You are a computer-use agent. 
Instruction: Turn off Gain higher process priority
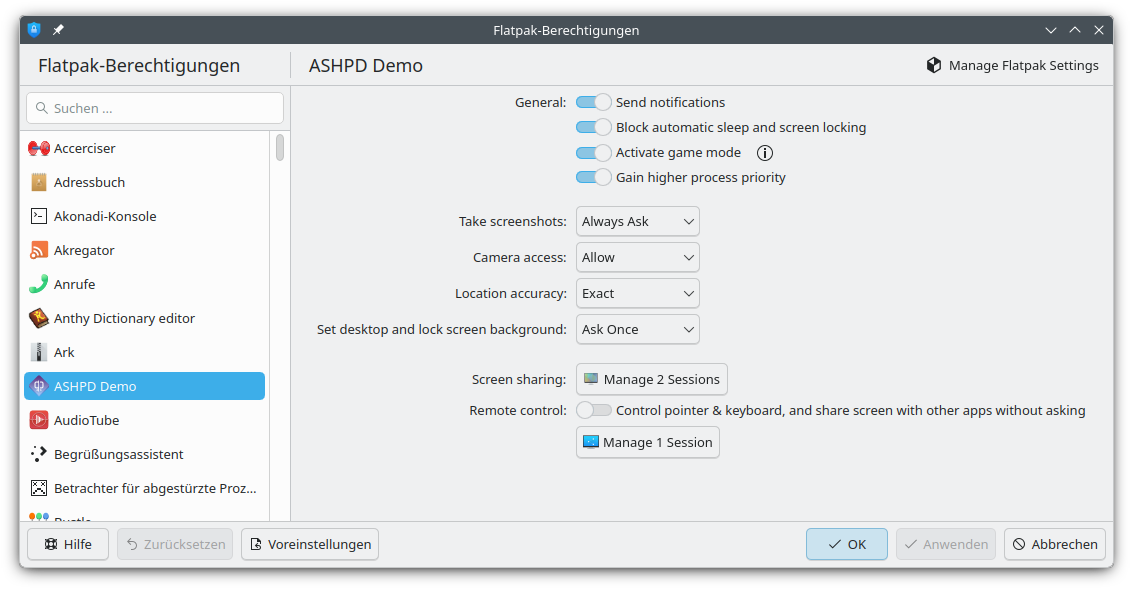coord(593,177)
